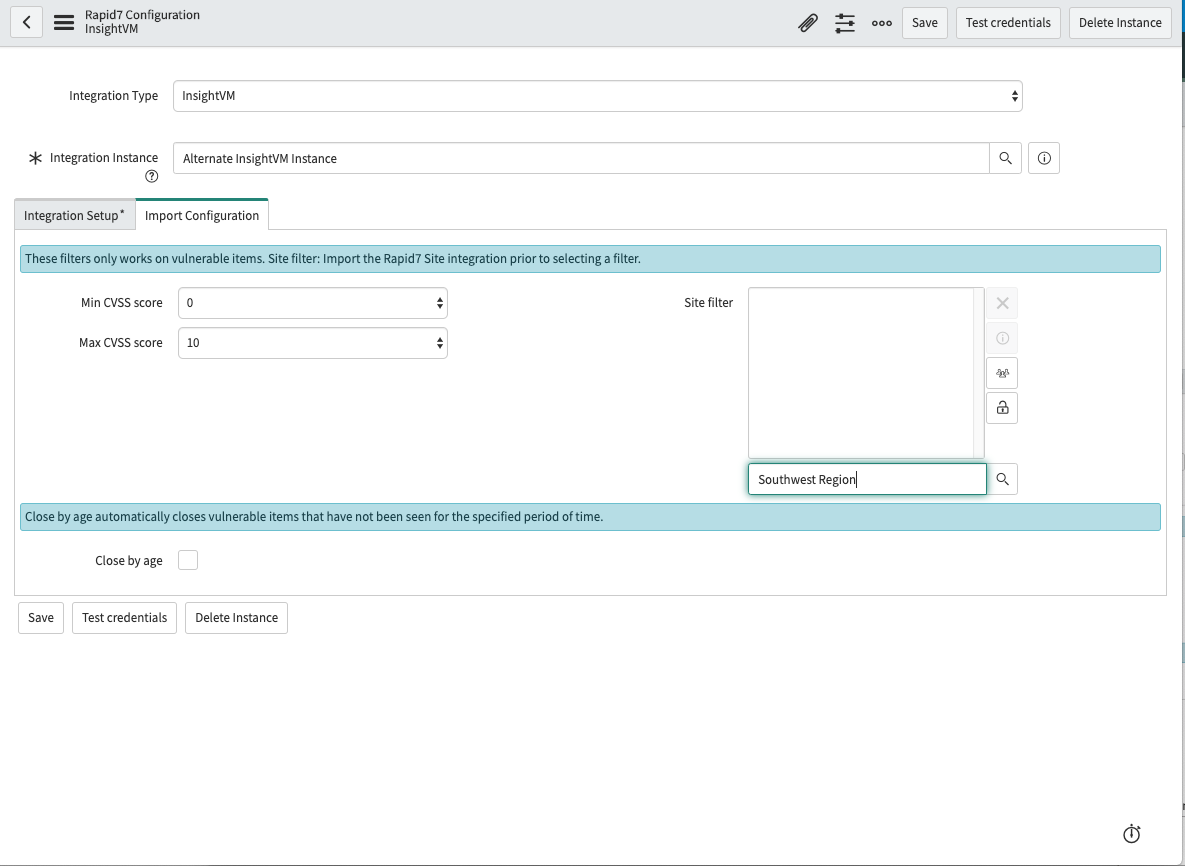Click the bottom Delete Instance button
The height and width of the screenshot is (866, 1185).
pyautogui.click(x=237, y=617)
